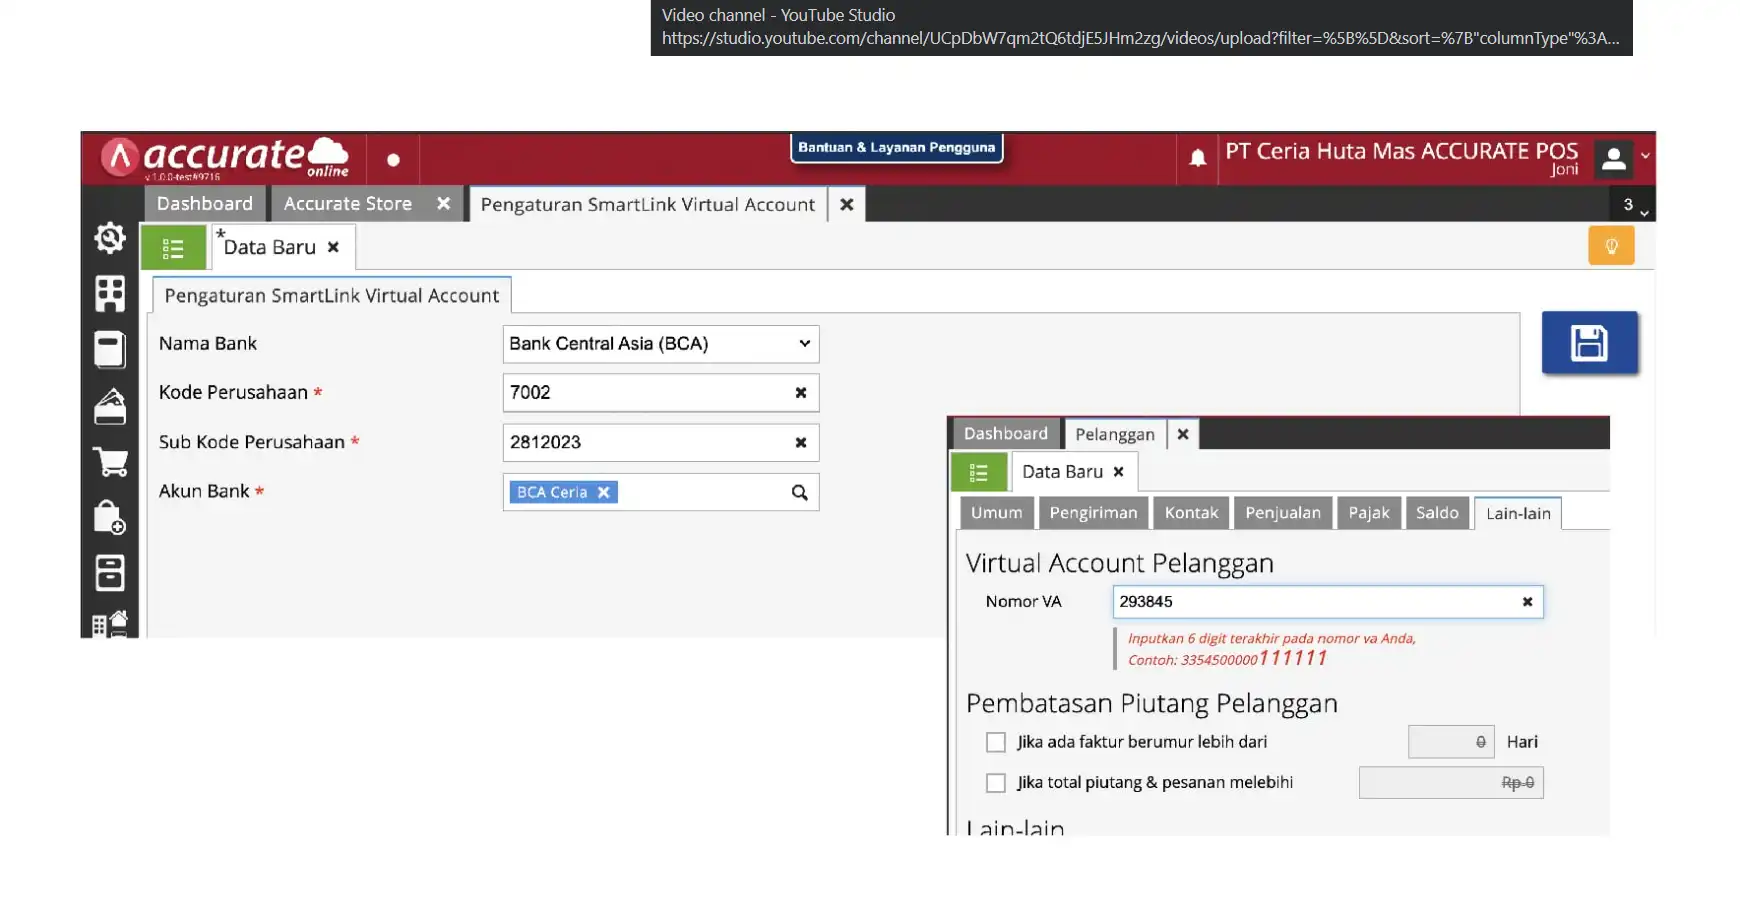Viewport: 1740px width, 920px height.
Task: Open the ledger book icon in the sidebar
Action: click(x=110, y=349)
